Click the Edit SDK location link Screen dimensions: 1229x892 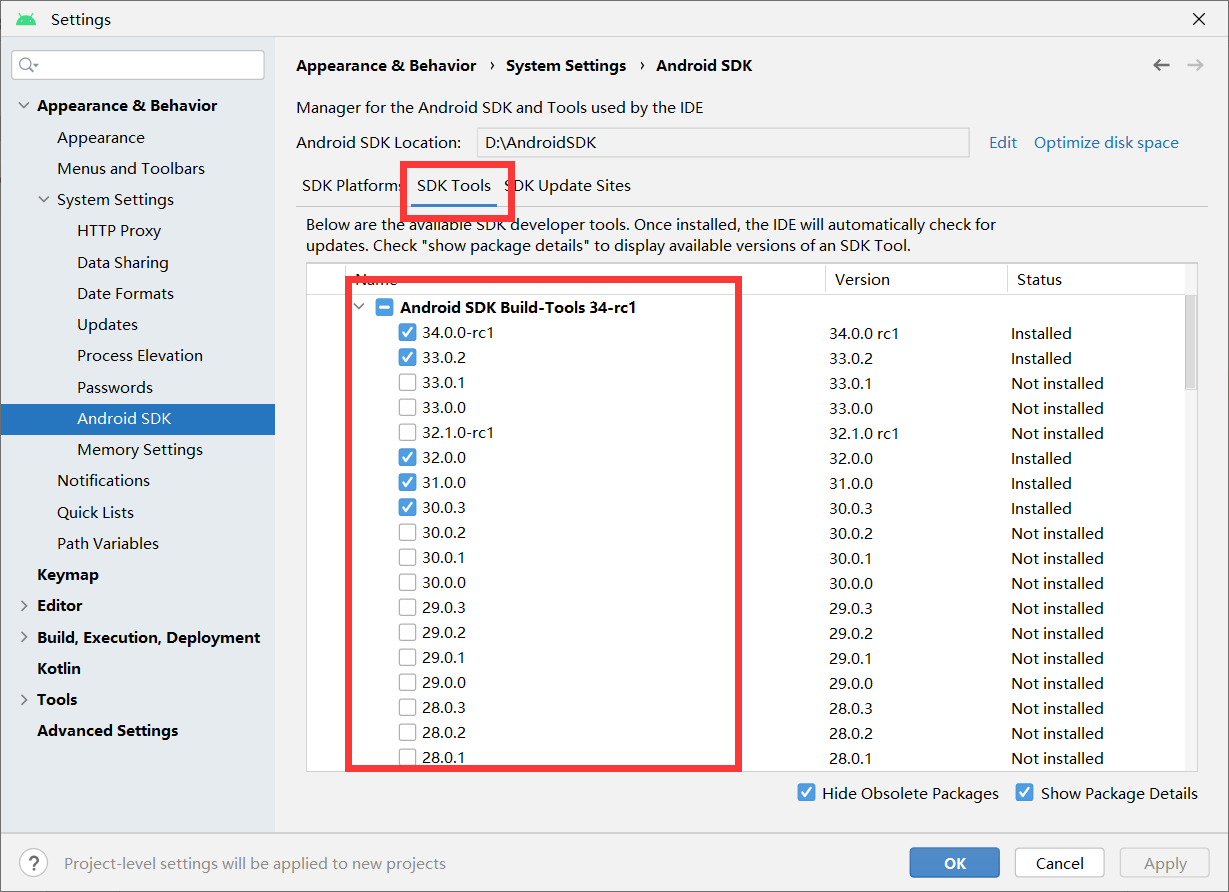click(x=1003, y=143)
